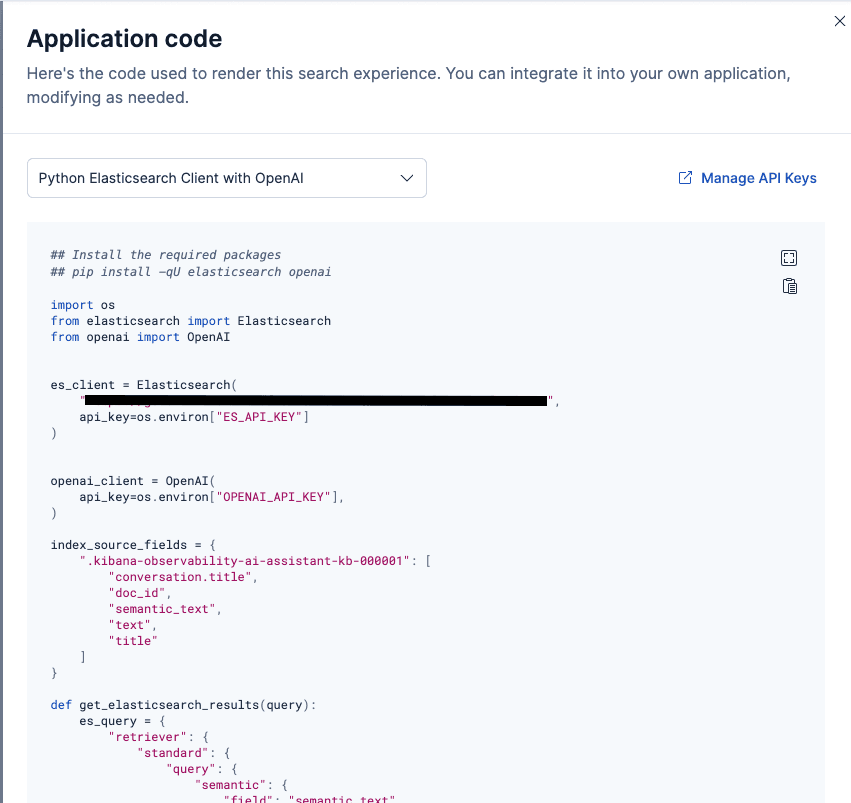Copy the code using the clipboard icon
This screenshot has width=851, height=803.
[x=789, y=286]
